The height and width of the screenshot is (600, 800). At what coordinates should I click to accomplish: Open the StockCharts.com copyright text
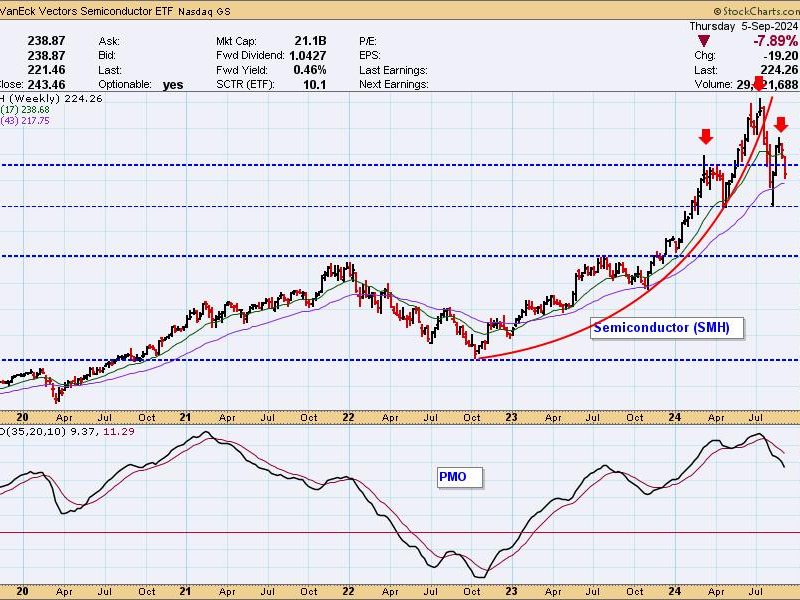(756, 11)
